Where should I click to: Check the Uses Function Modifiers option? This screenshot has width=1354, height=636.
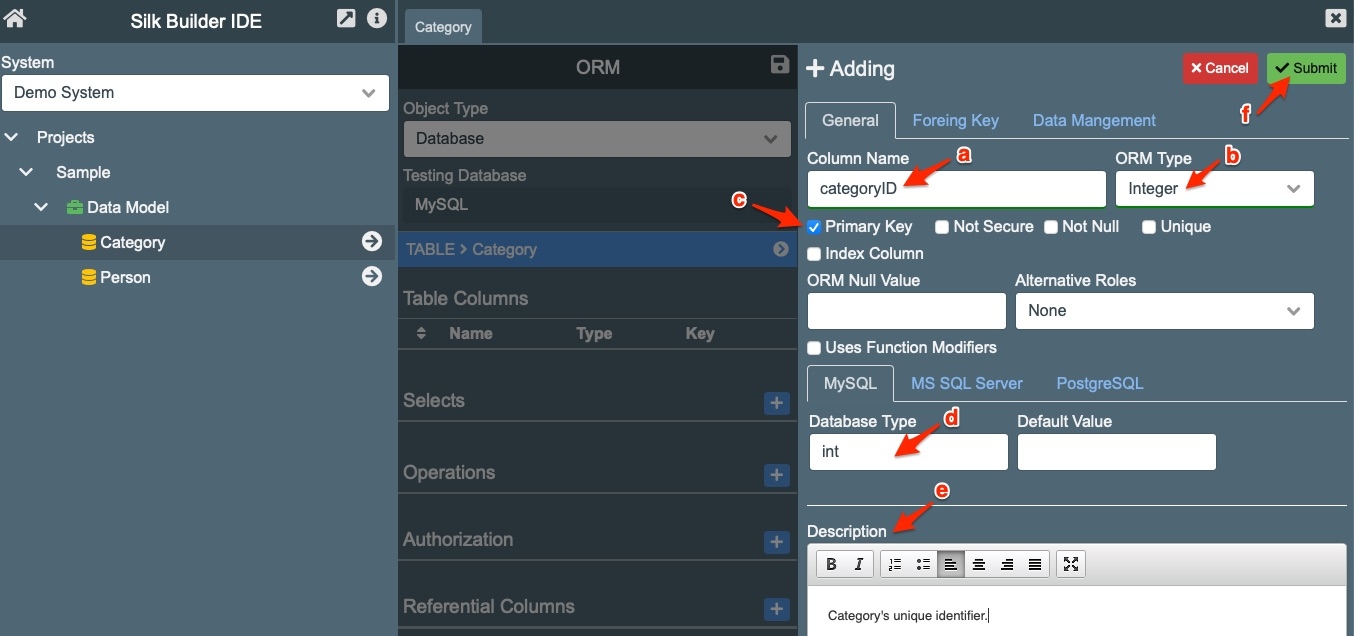[814, 348]
